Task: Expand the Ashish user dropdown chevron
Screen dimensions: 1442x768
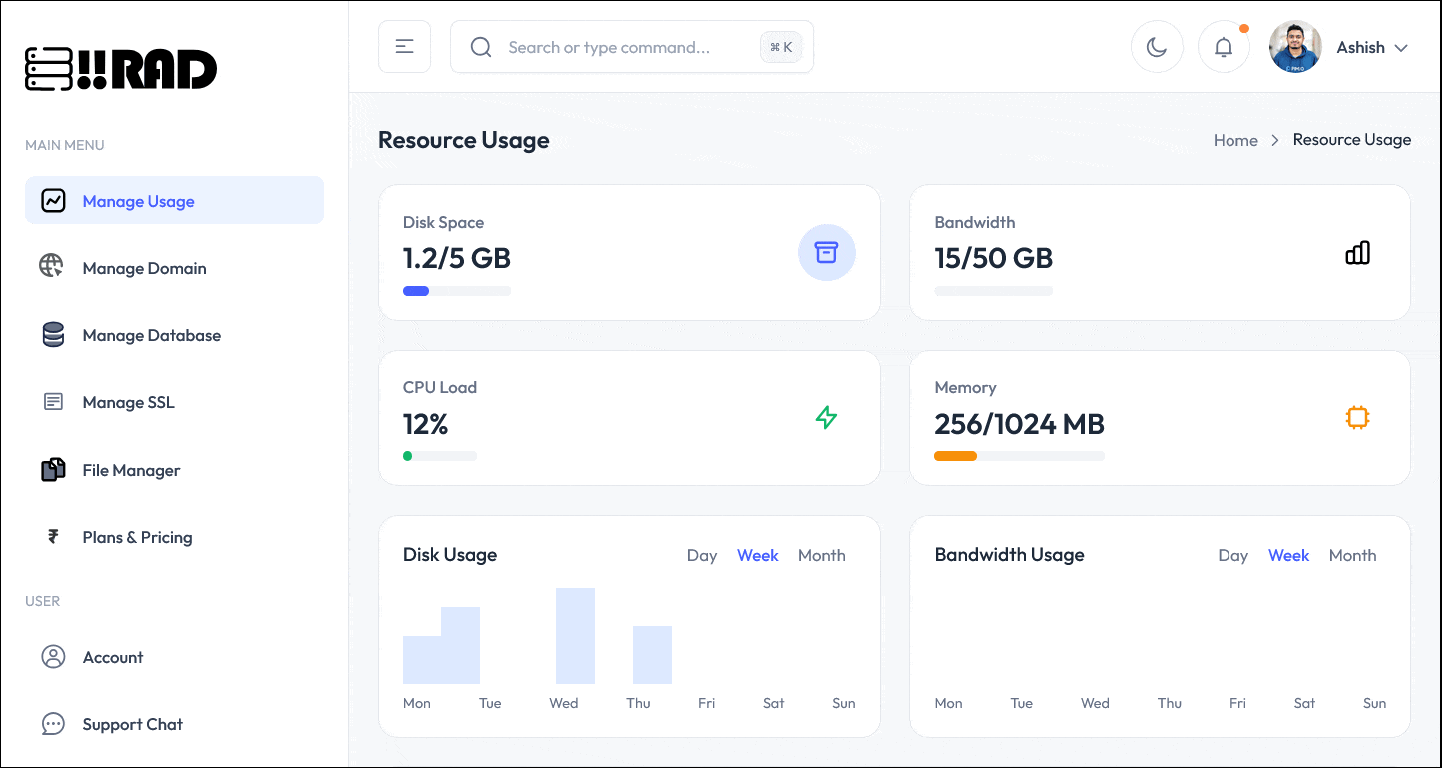Action: [1401, 48]
